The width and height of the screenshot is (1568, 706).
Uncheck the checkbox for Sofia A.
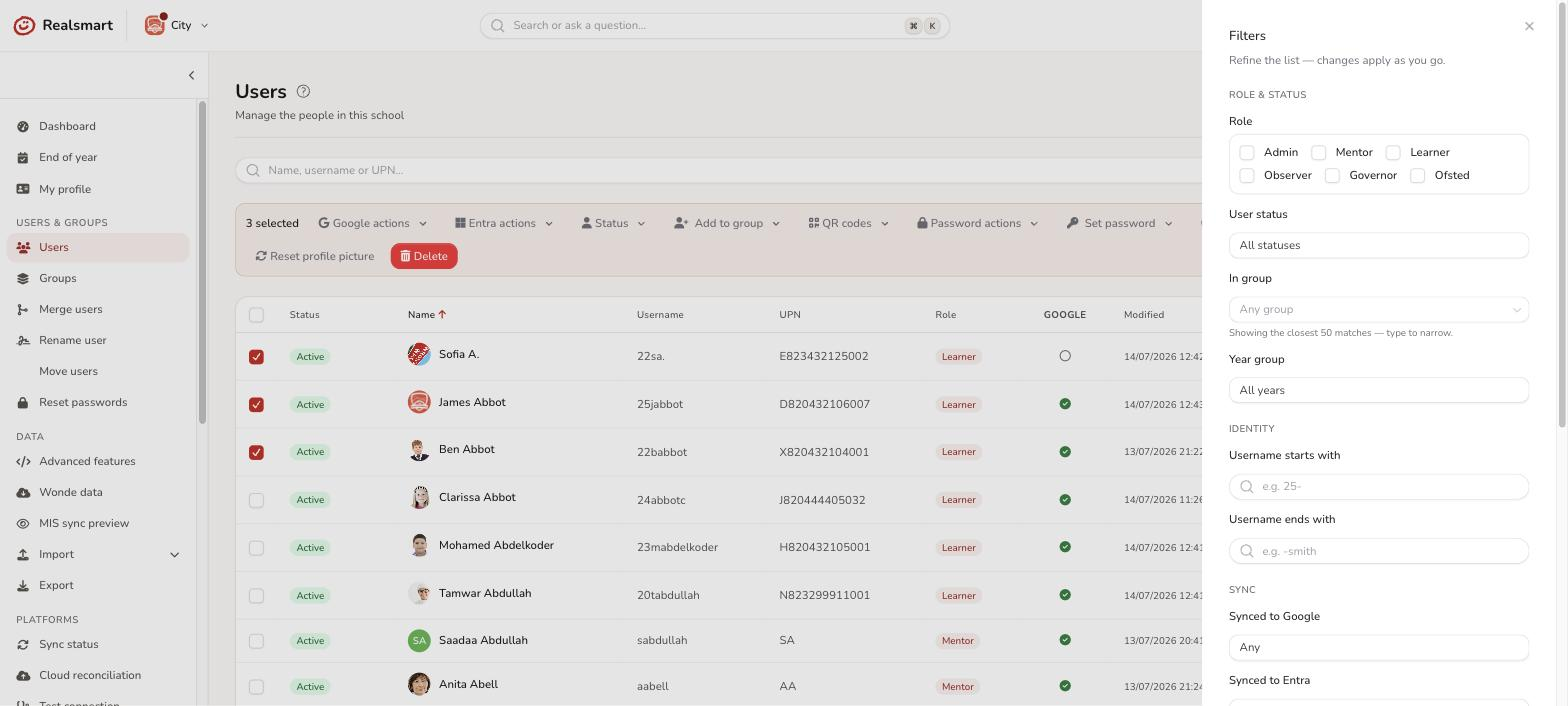256,357
